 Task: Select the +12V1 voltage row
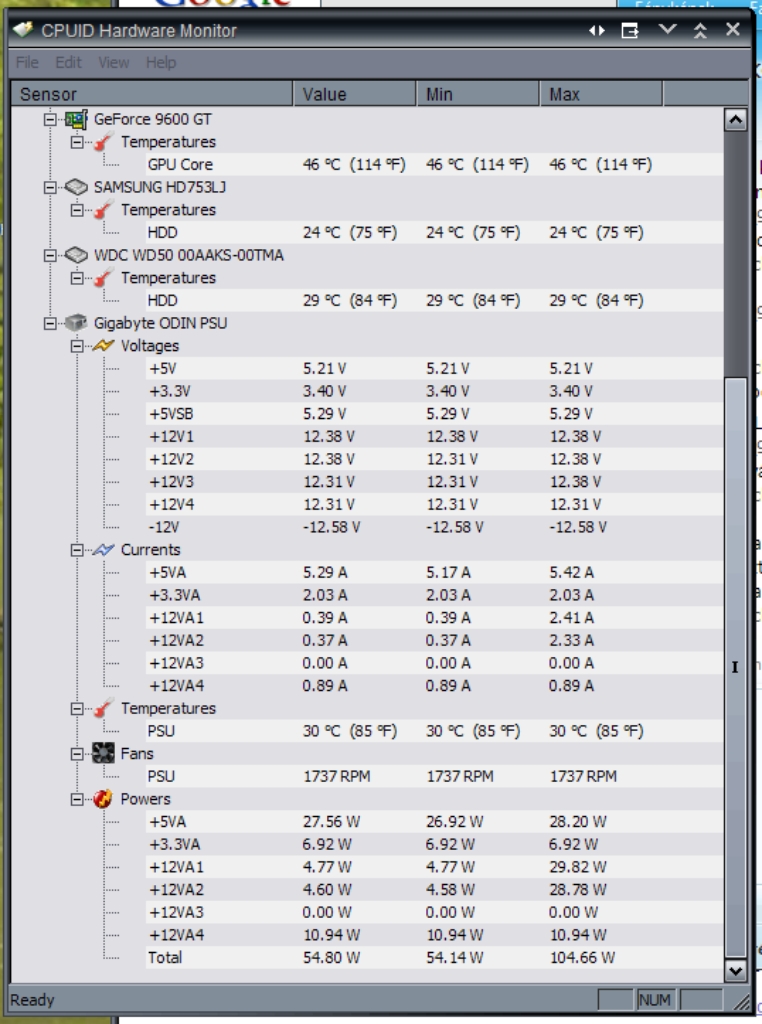[x=434, y=436]
